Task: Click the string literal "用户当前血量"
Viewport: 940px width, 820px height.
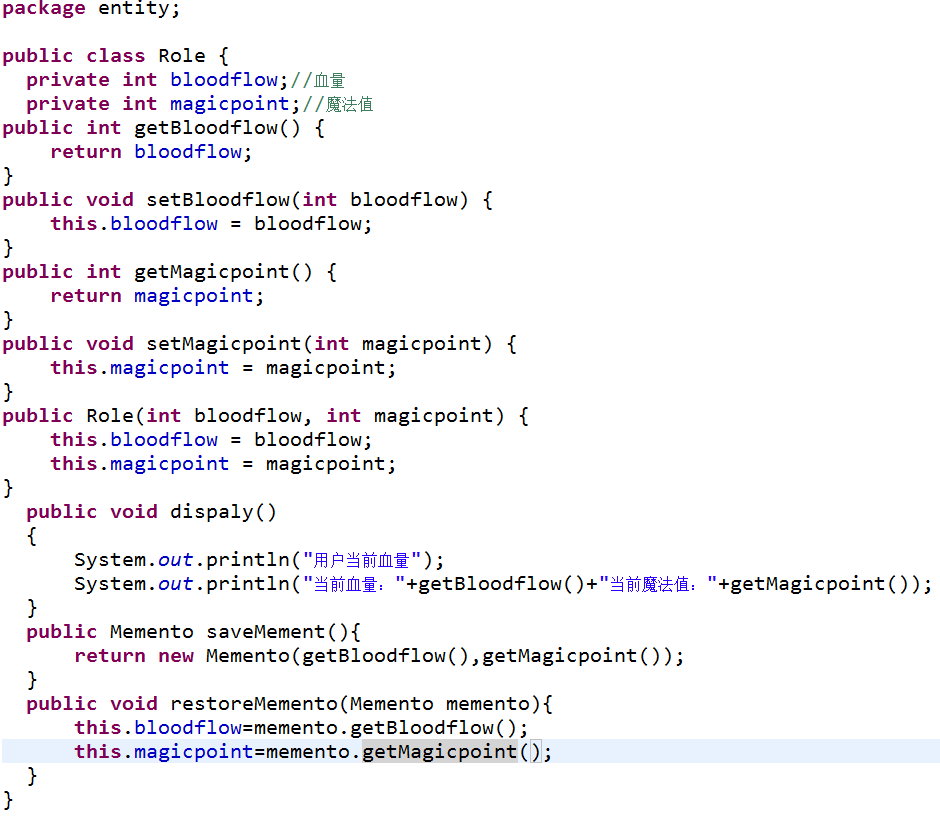Action: (x=361, y=560)
